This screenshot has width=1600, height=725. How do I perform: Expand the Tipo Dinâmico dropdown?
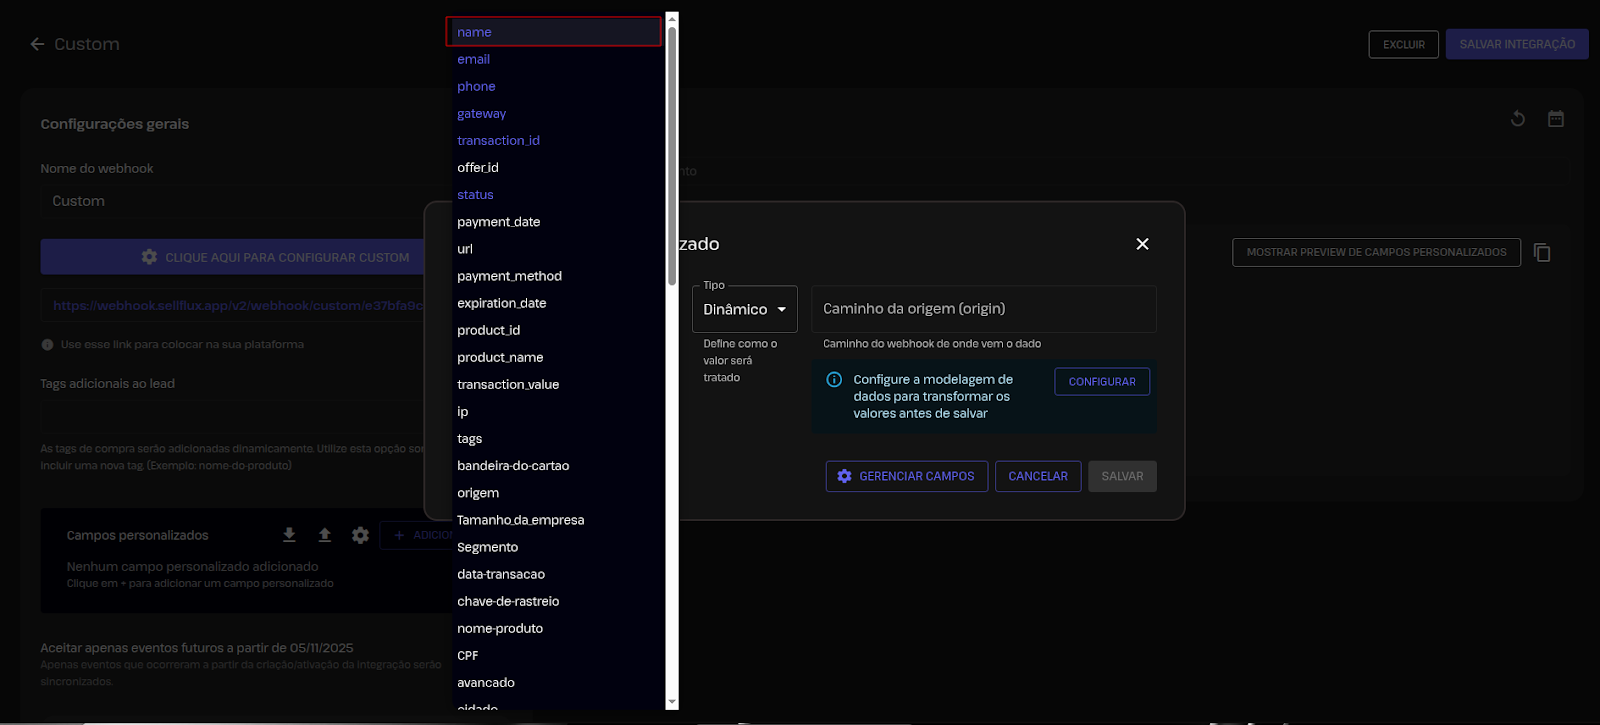tap(744, 309)
